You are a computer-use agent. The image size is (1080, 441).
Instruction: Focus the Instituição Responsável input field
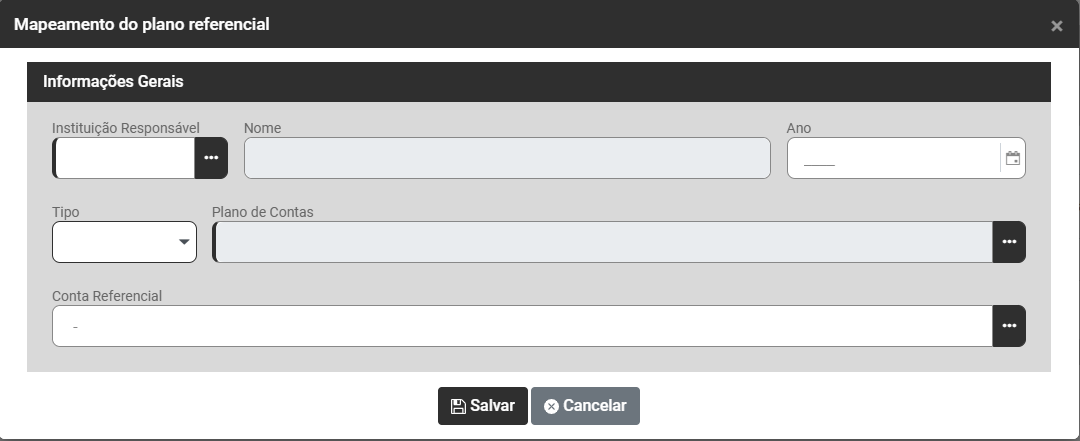pos(125,158)
